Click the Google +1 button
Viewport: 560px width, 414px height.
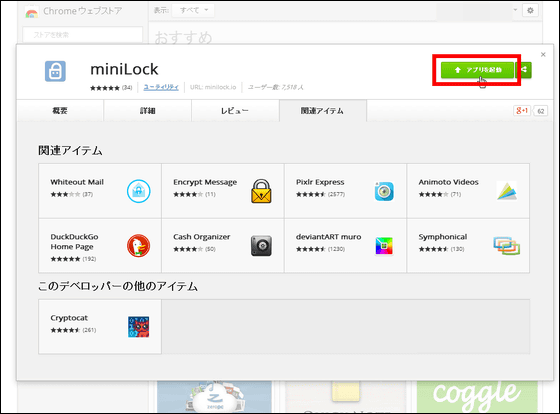click(522, 111)
